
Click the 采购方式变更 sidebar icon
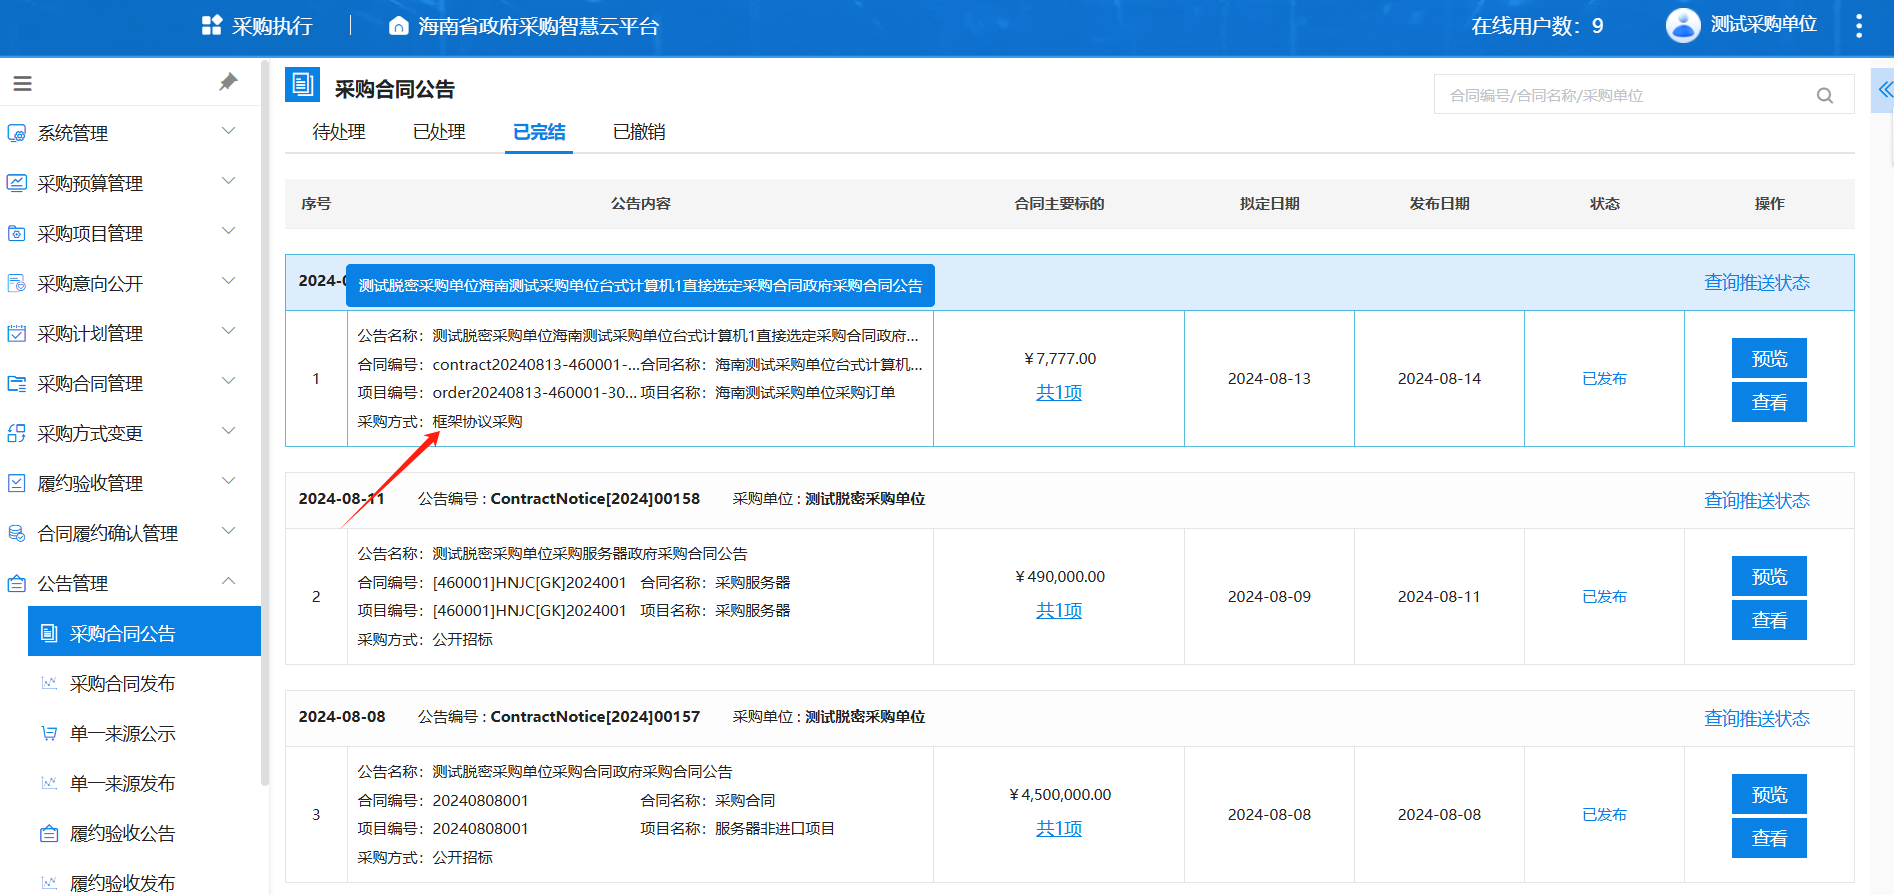pos(17,433)
